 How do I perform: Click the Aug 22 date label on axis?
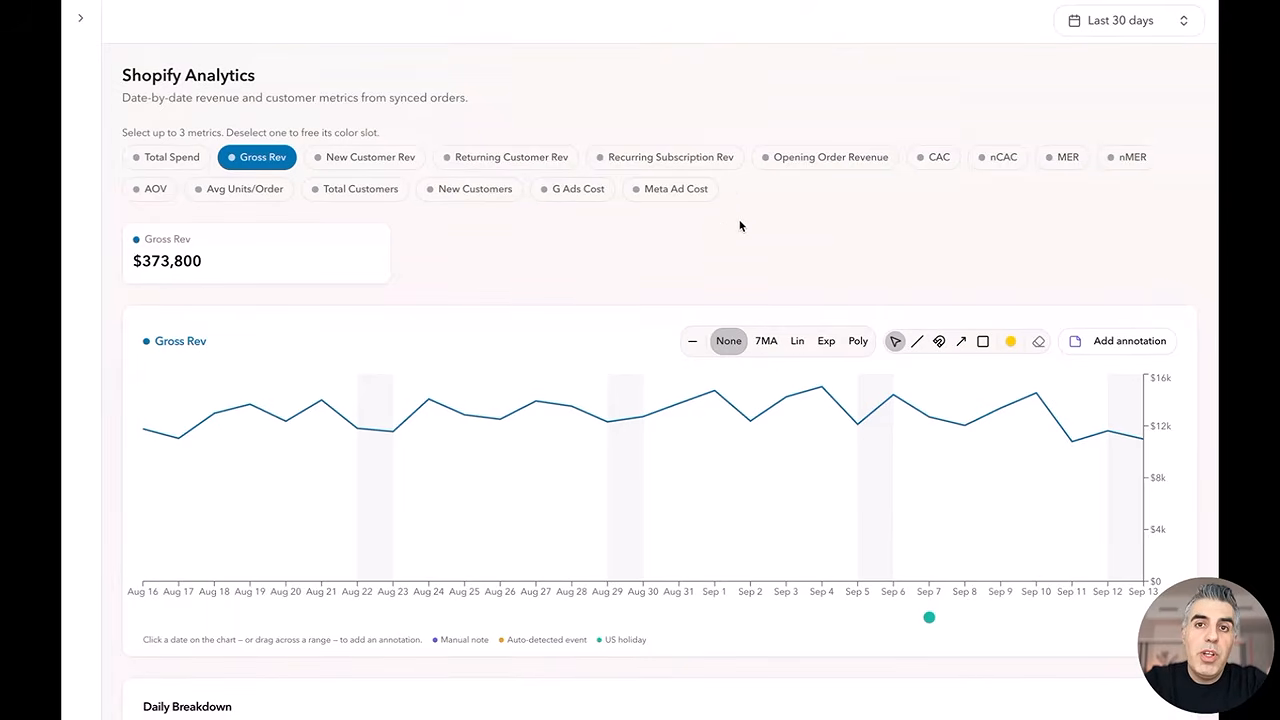pos(357,592)
